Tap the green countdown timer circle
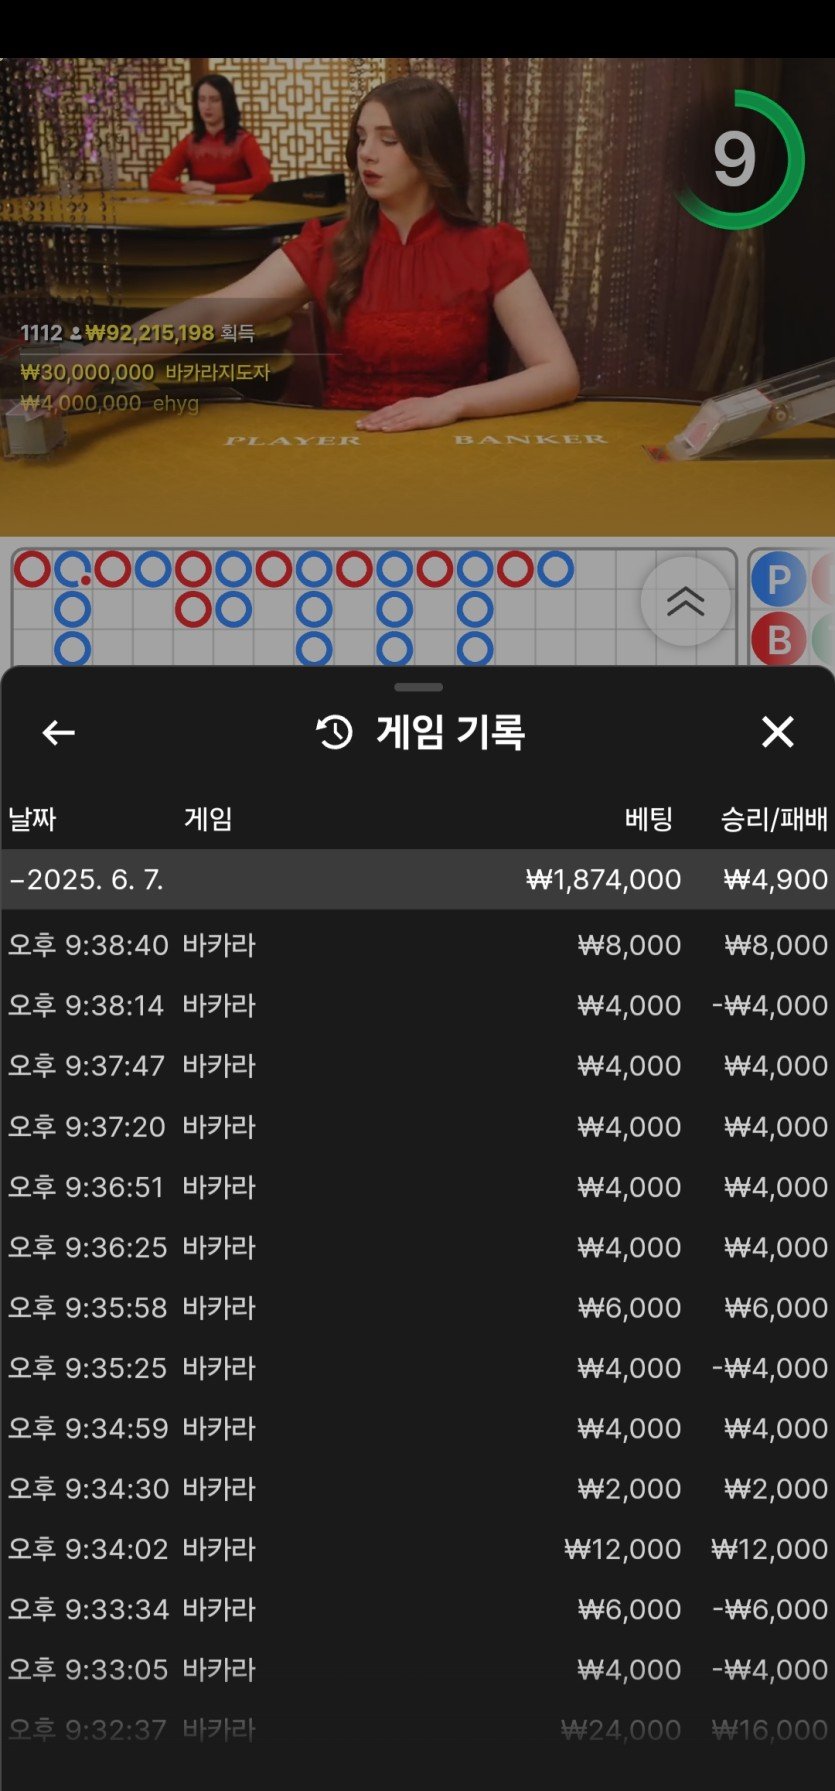835x1791 pixels. 736,160
